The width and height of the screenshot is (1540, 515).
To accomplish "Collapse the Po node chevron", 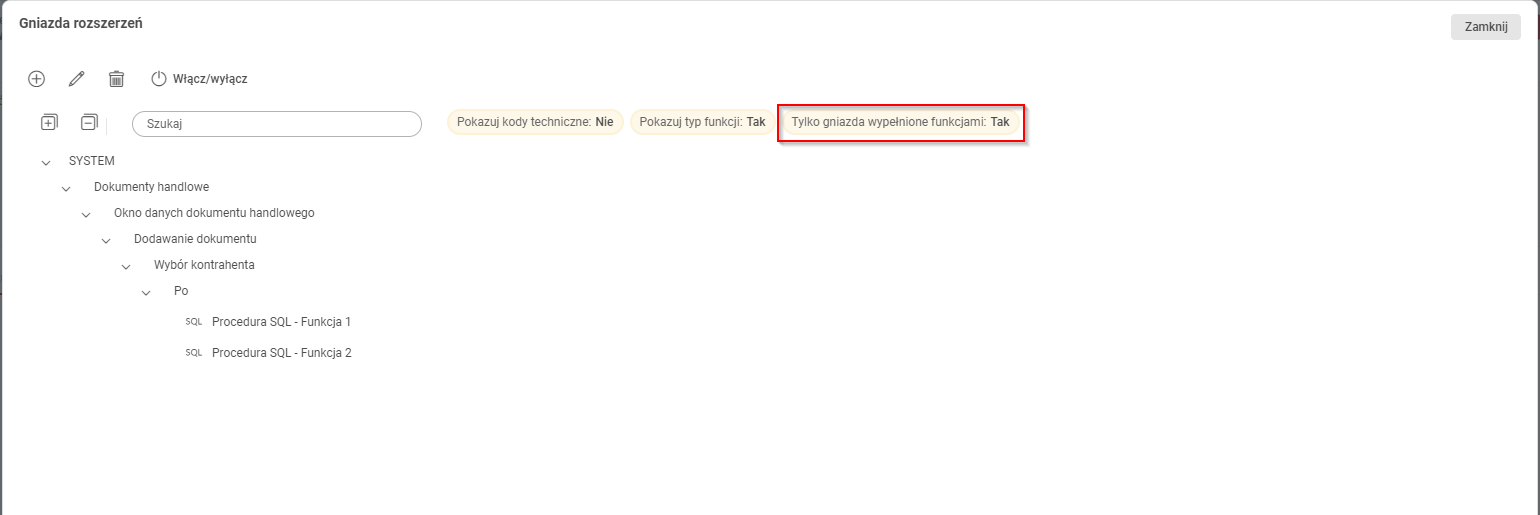I will click(x=146, y=292).
